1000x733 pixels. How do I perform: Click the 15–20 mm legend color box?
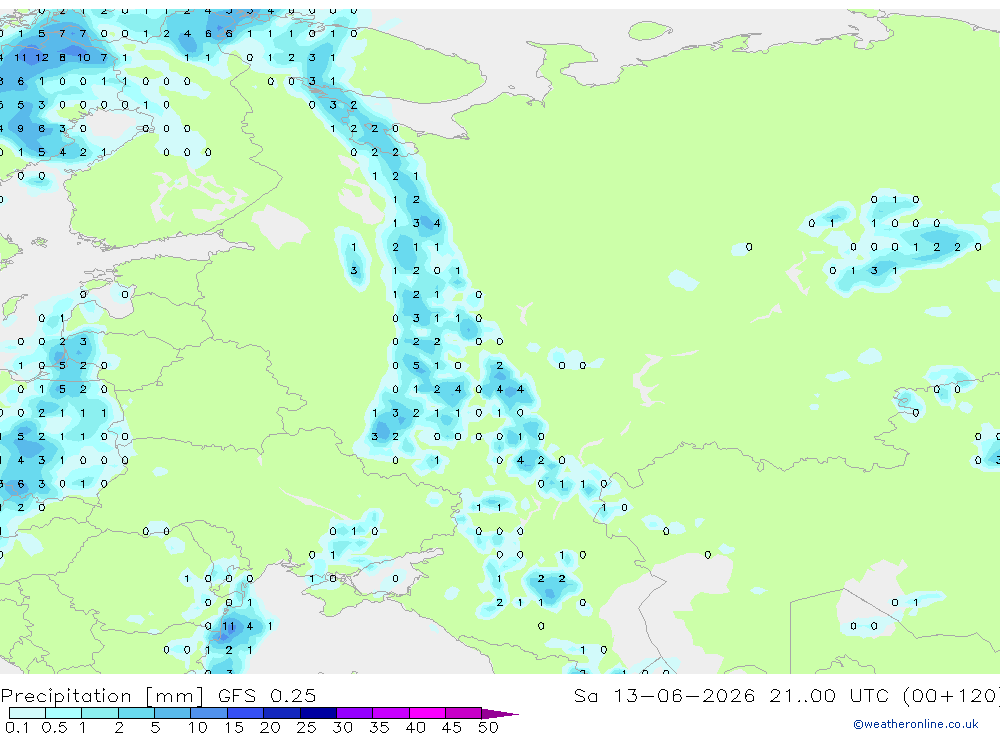click(246, 713)
